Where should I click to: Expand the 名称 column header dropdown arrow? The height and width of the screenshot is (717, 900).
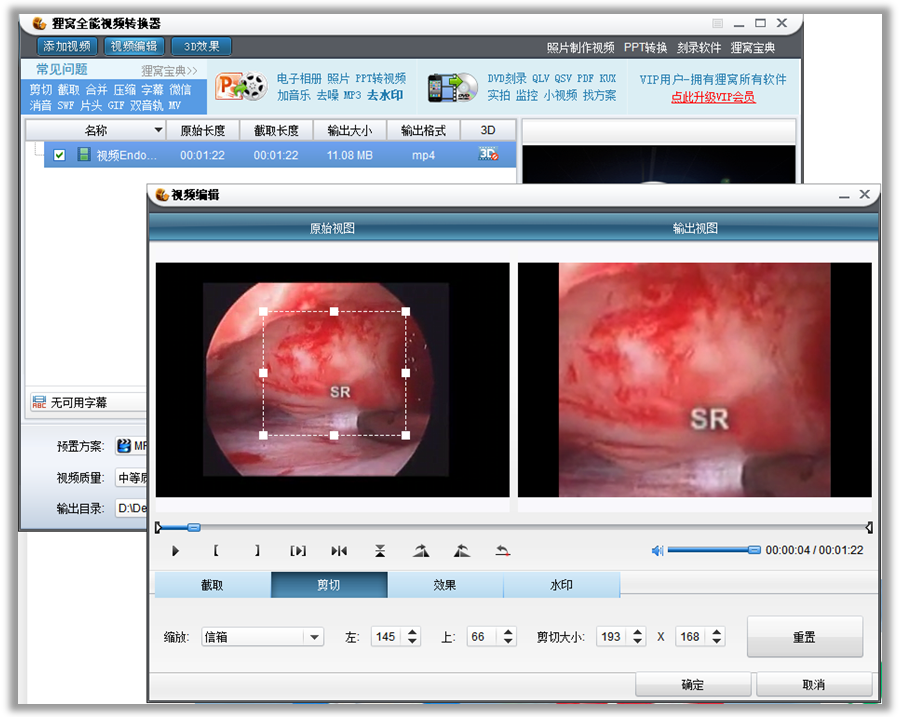pyautogui.click(x=158, y=130)
